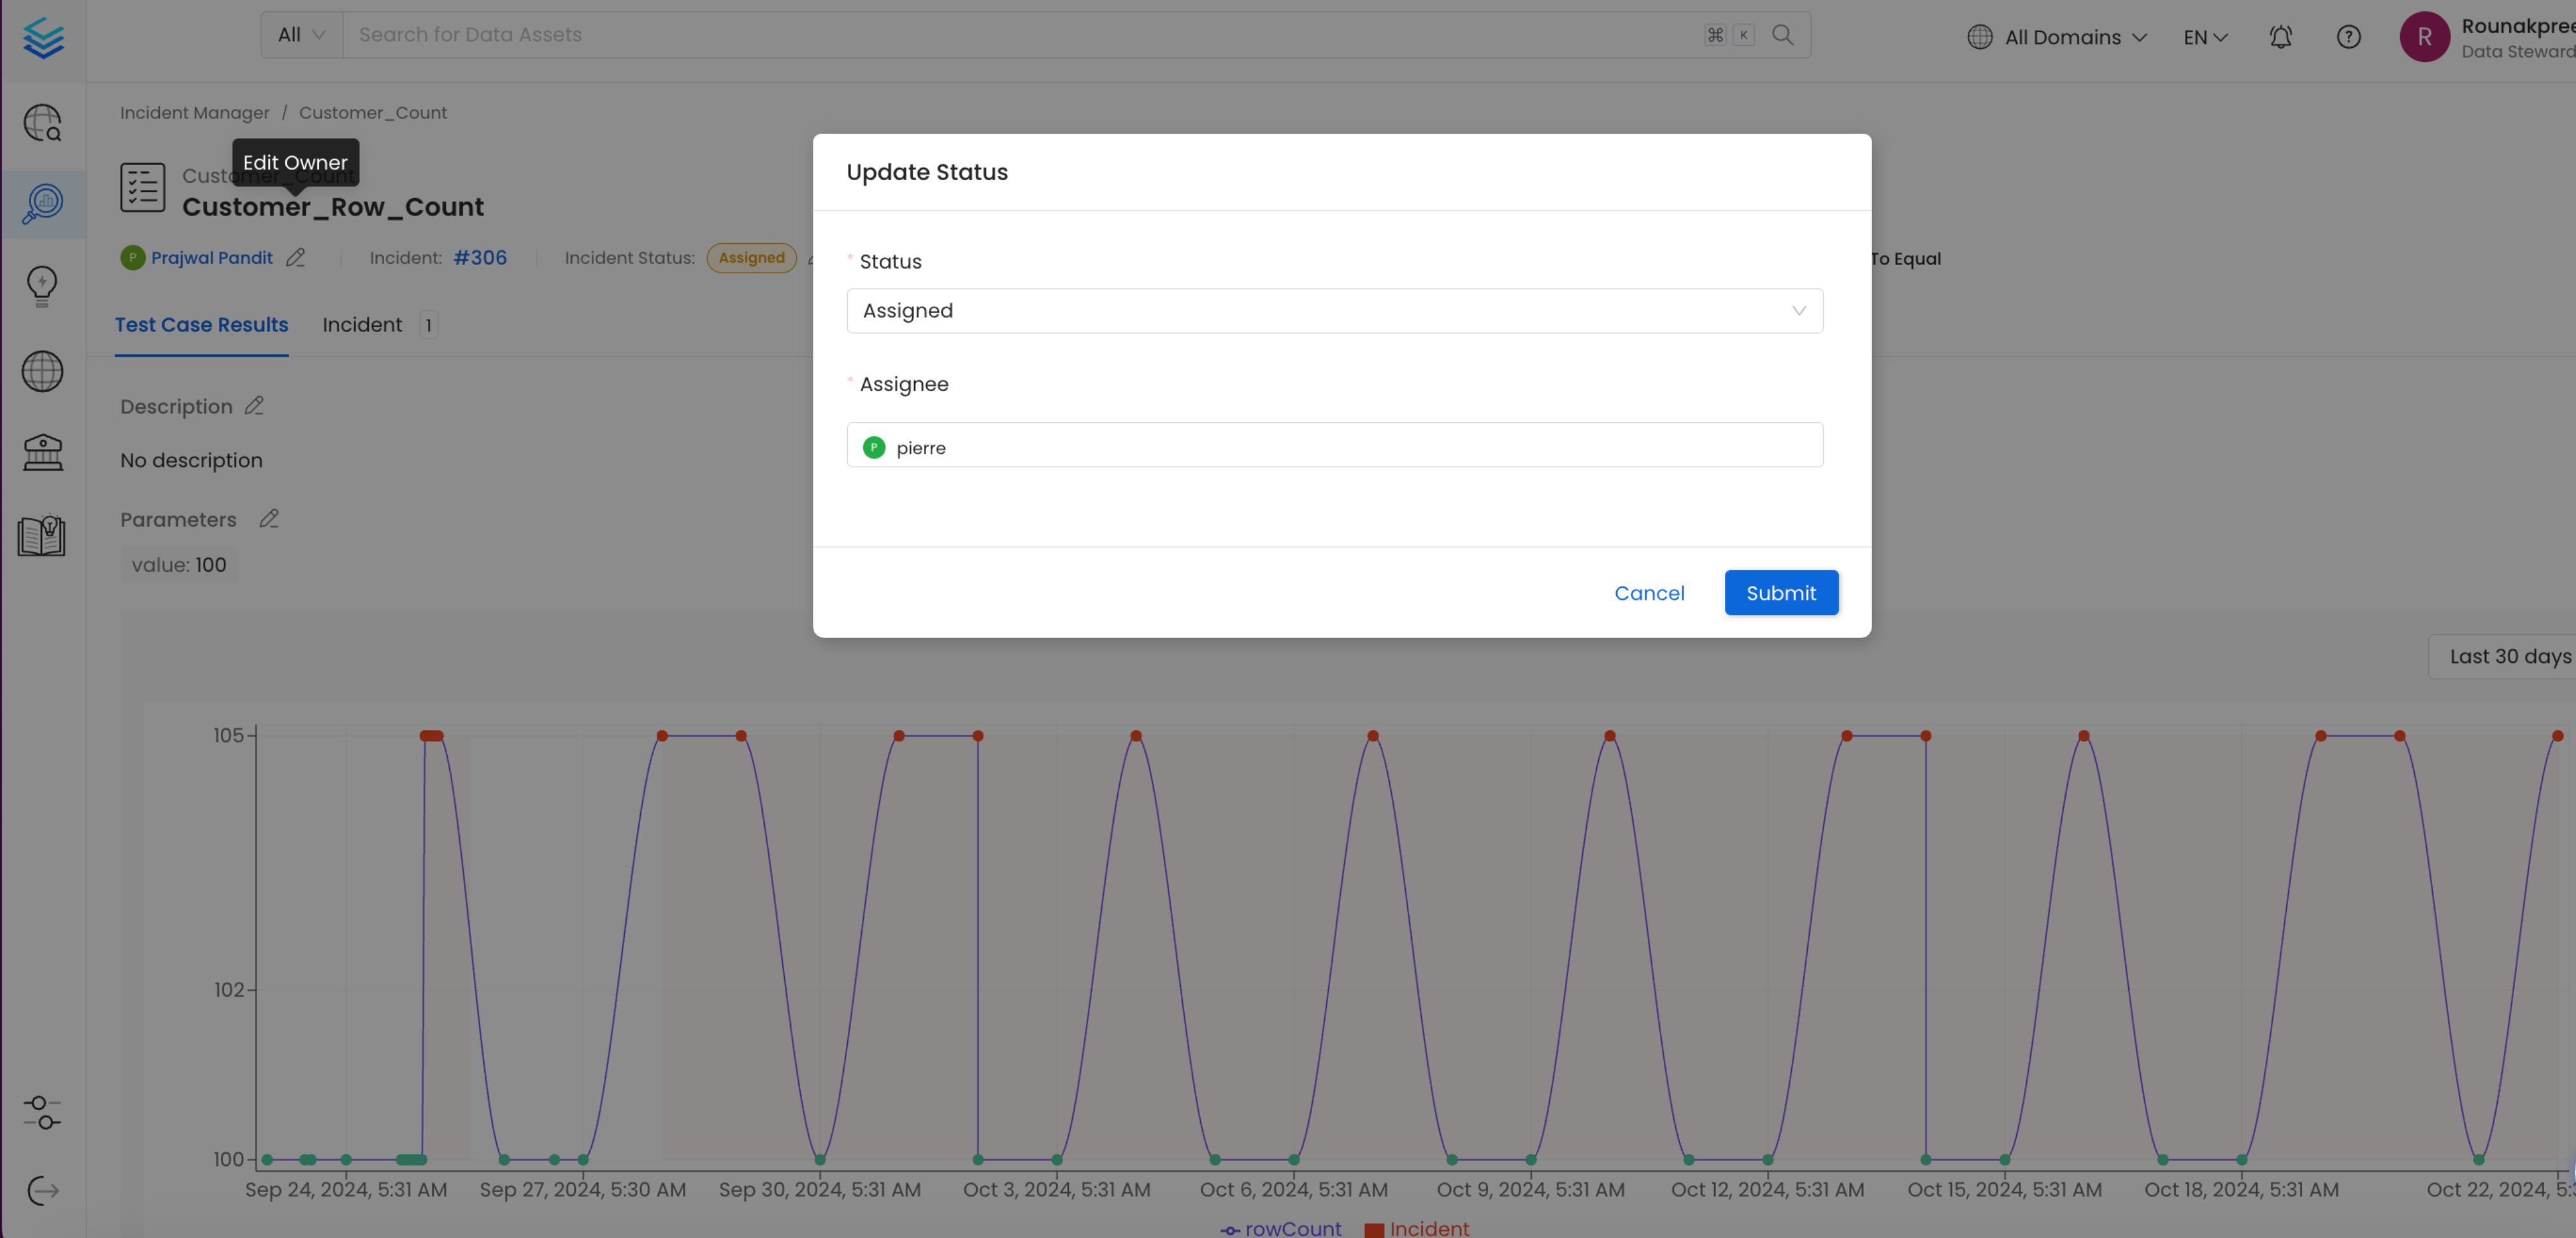Click the logout arrow sidebar icon
The height and width of the screenshot is (1238, 2576).
coord(42,1190)
